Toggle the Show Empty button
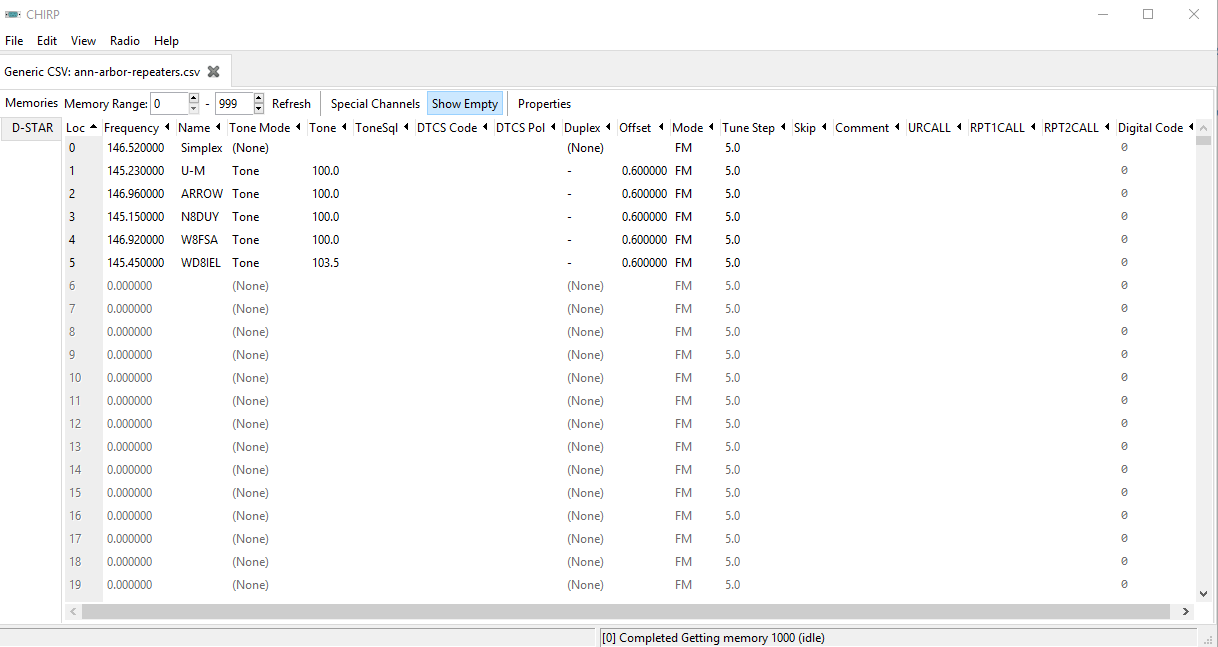The height and width of the screenshot is (647, 1218). coord(464,103)
